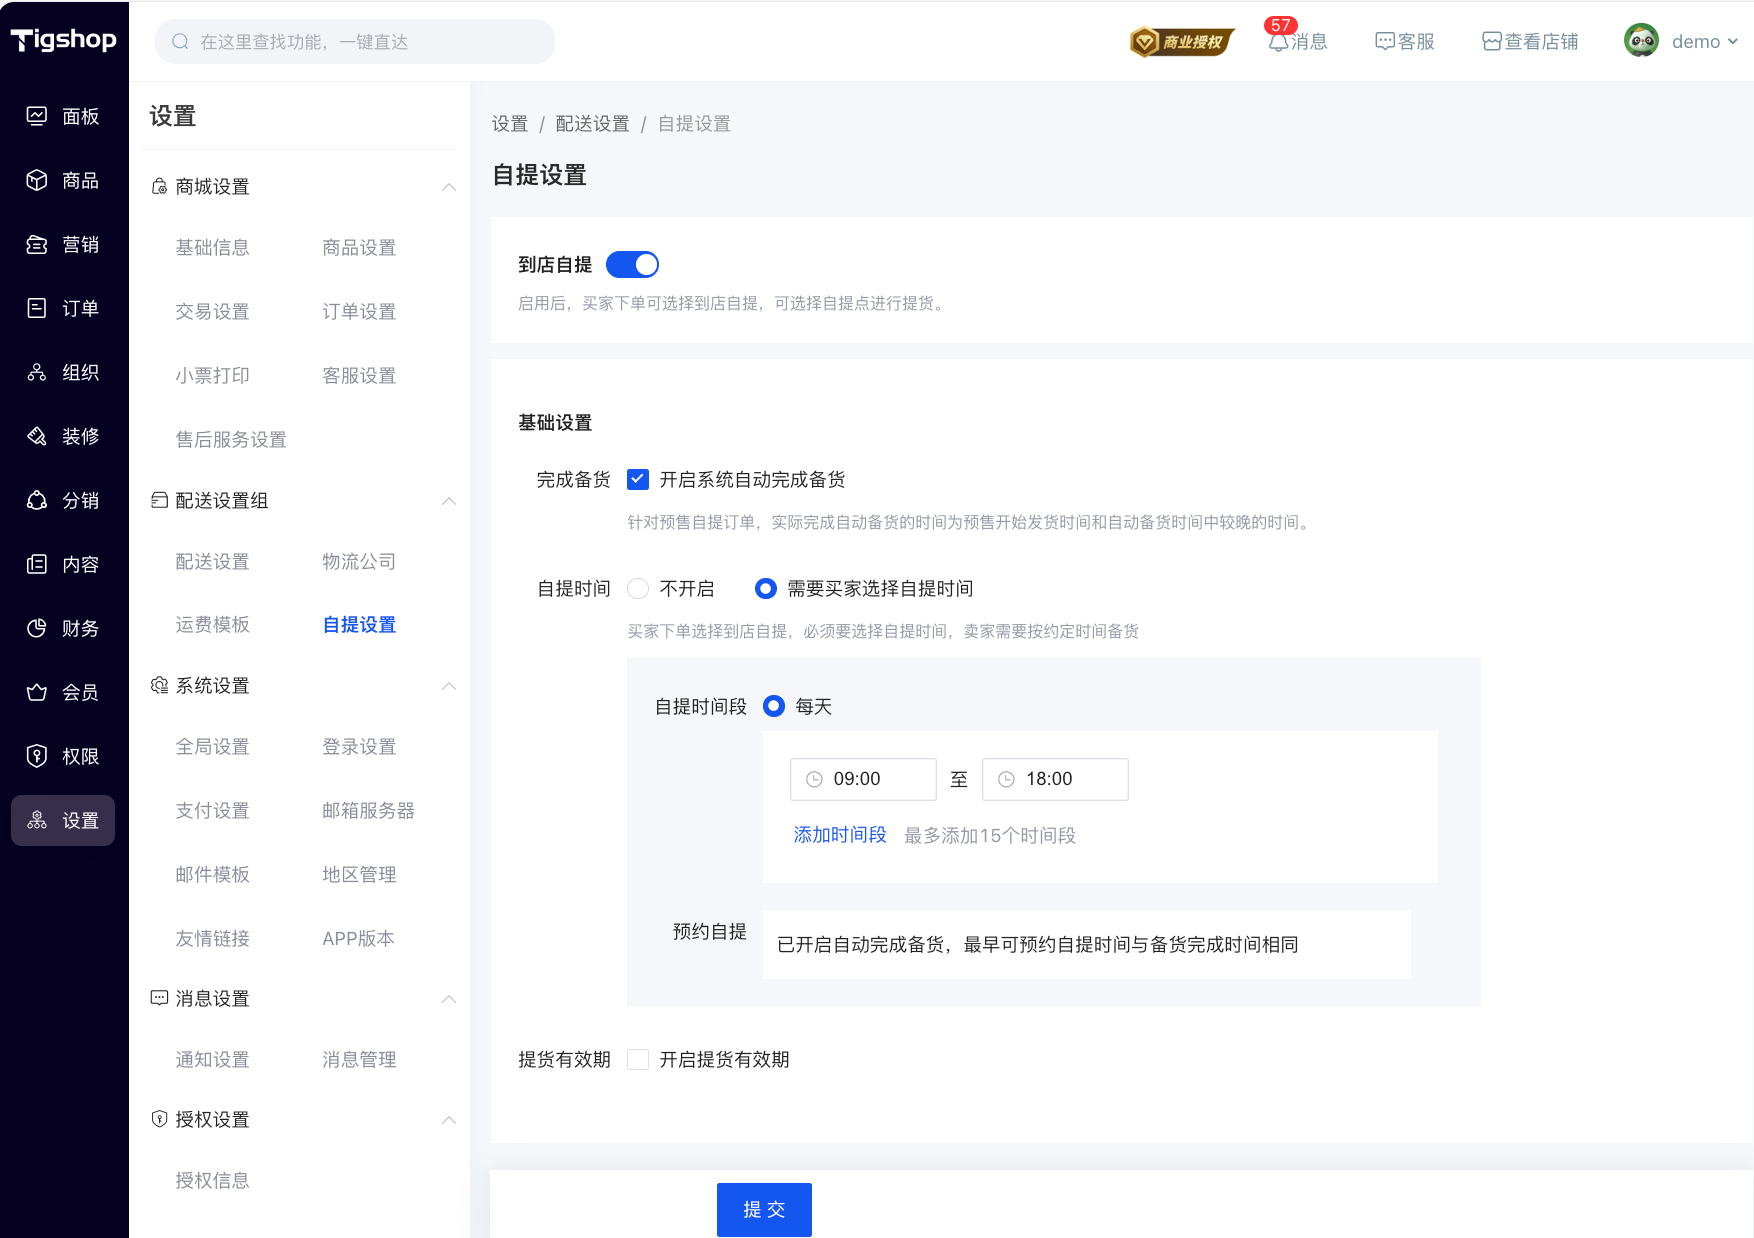Collapse the 商城设置 section
The width and height of the screenshot is (1754, 1238).
pos(449,187)
